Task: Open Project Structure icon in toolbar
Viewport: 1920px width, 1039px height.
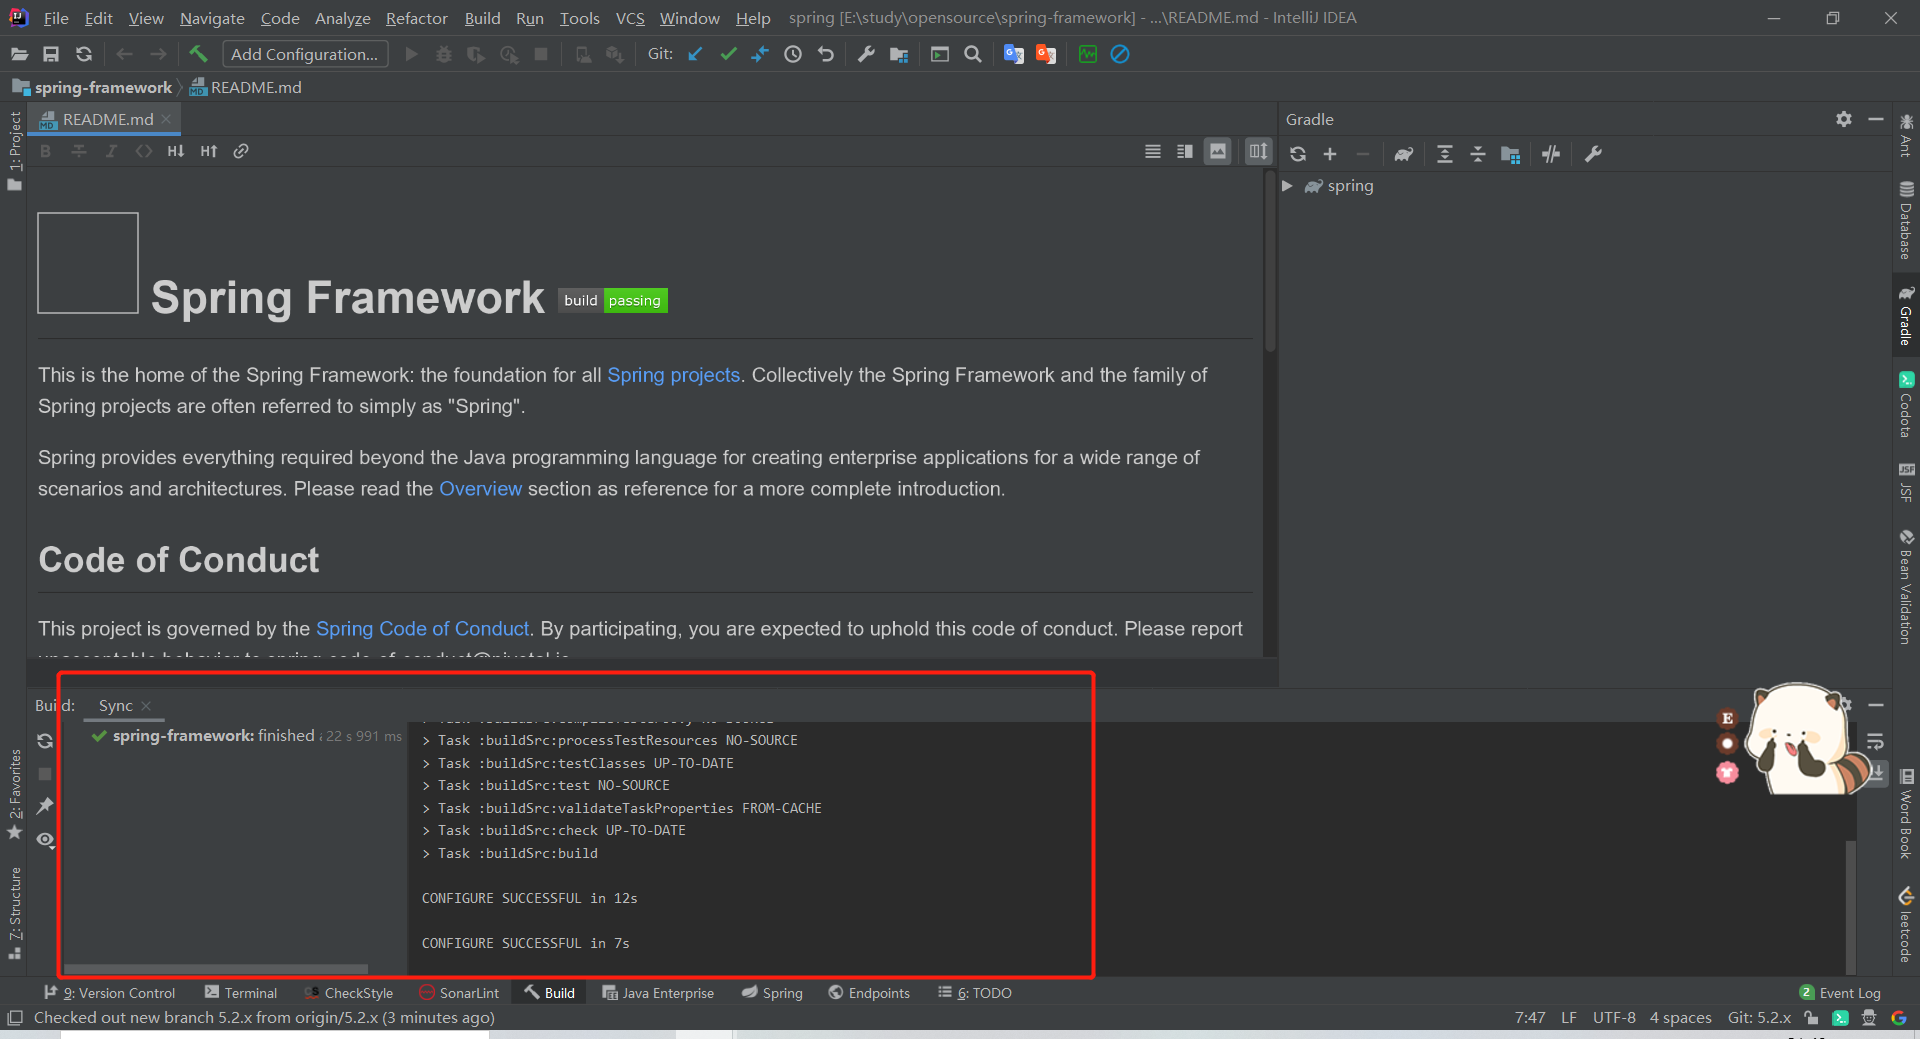Action: (x=899, y=54)
